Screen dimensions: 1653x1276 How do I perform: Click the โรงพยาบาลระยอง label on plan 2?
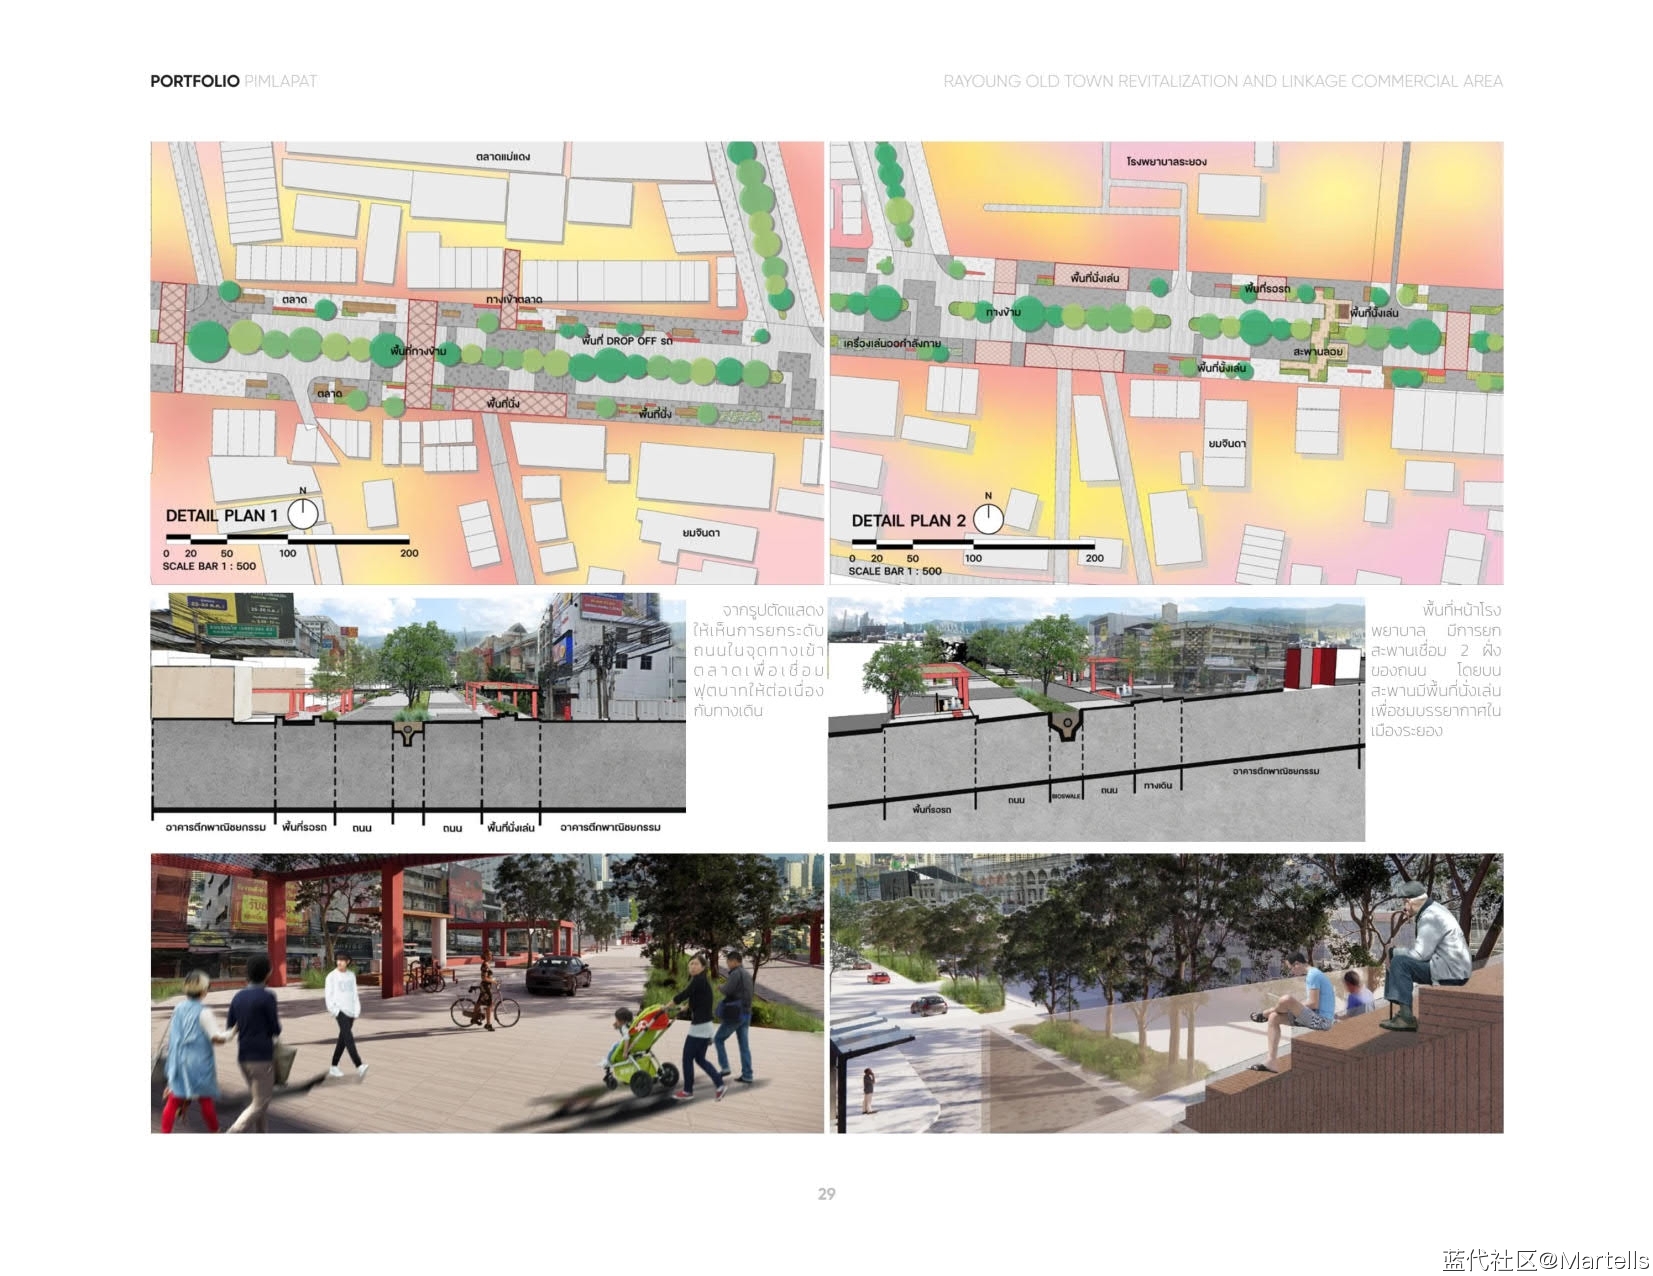(x=1166, y=162)
